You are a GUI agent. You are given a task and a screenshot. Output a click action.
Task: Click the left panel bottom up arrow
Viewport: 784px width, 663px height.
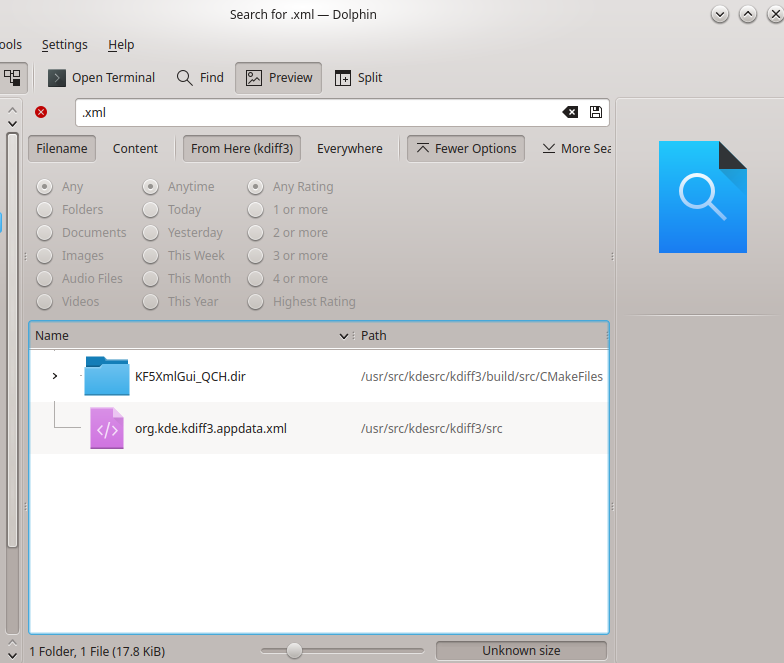coord(12,642)
